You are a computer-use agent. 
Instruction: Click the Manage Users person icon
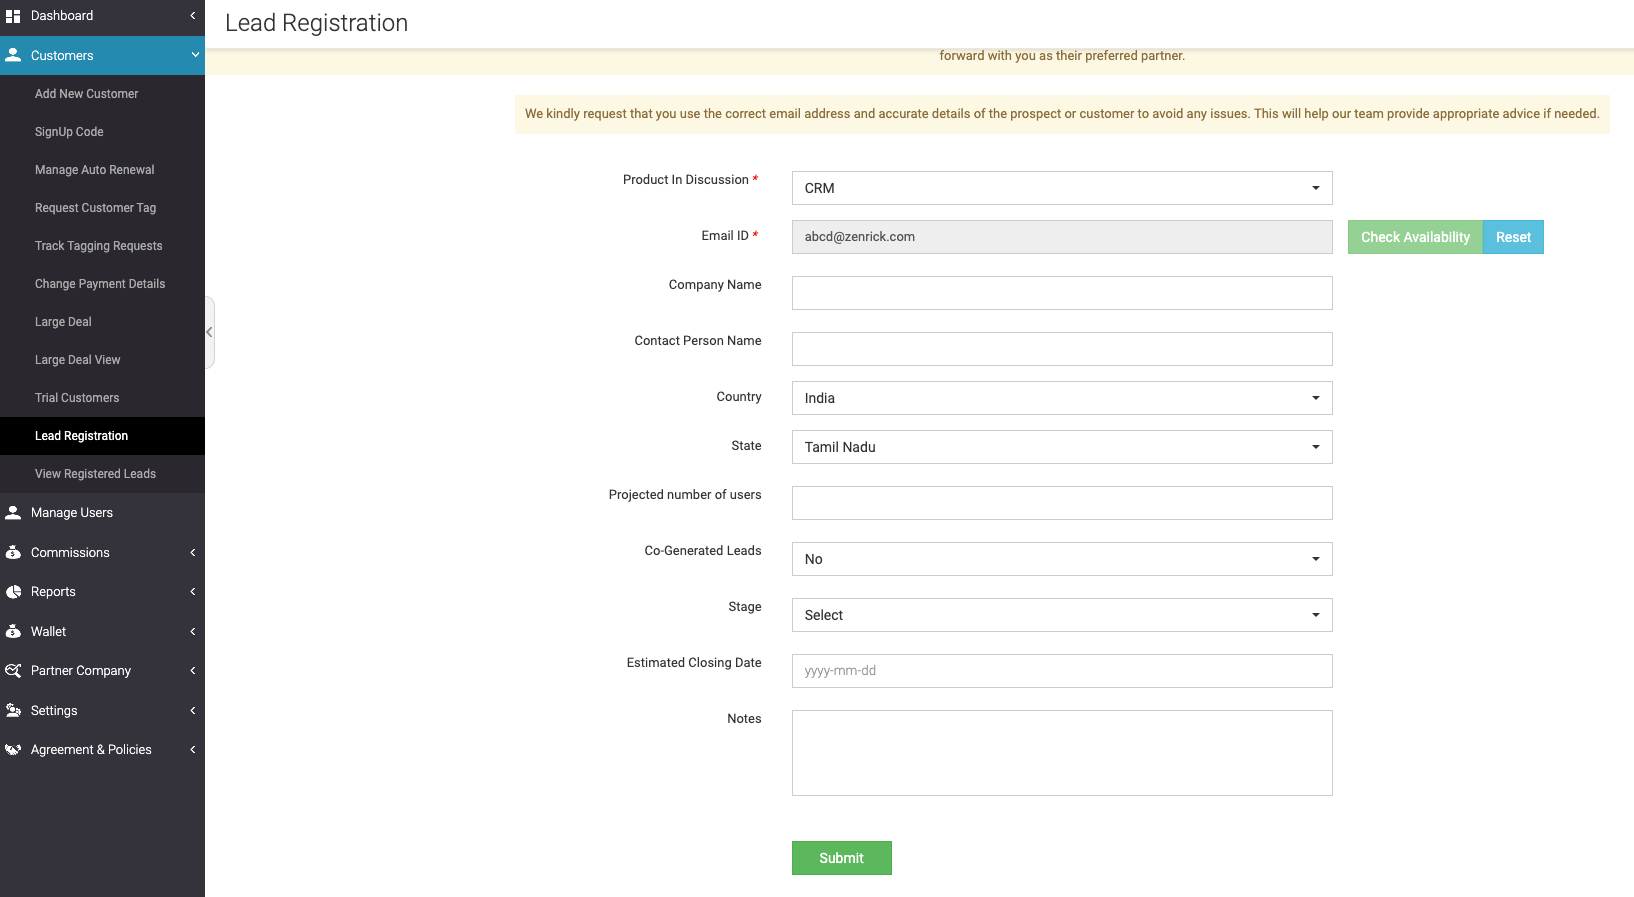click(13, 513)
